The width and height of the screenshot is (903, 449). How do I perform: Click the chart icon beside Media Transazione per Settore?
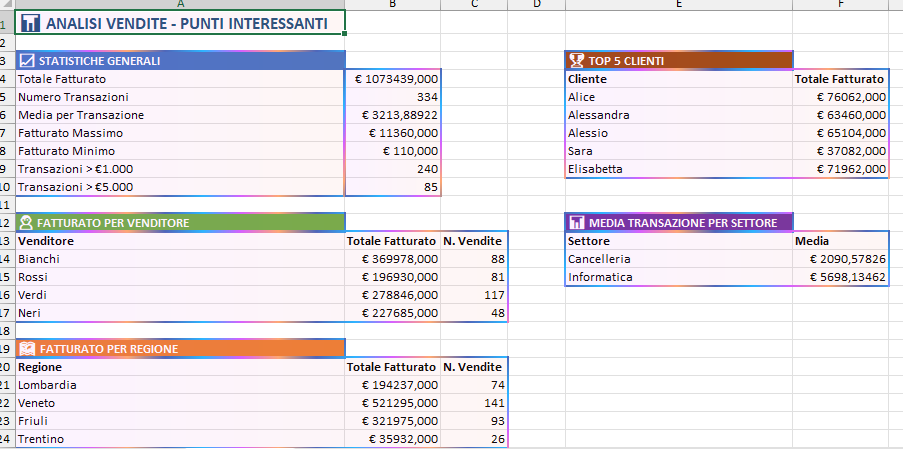pos(576,222)
